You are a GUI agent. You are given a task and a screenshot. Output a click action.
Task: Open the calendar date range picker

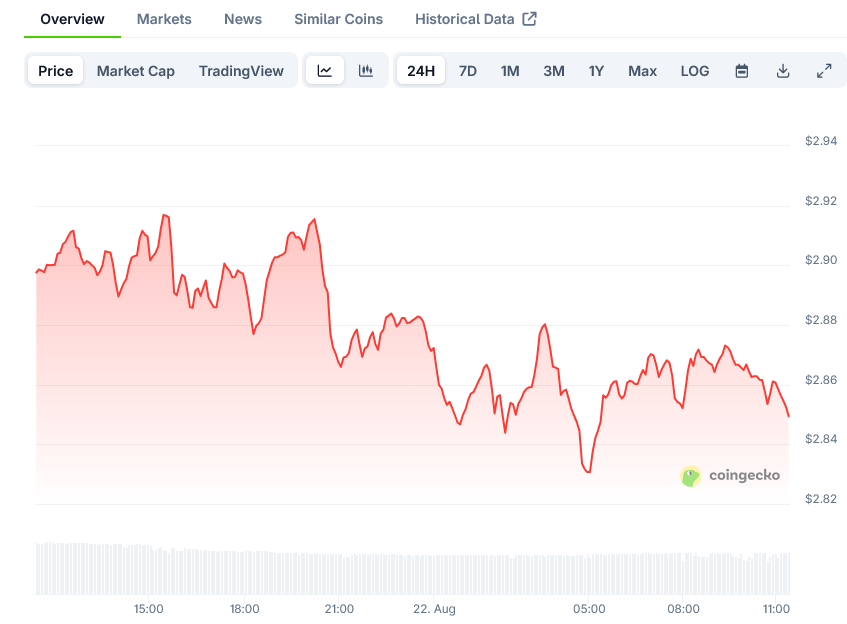click(x=742, y=71)
